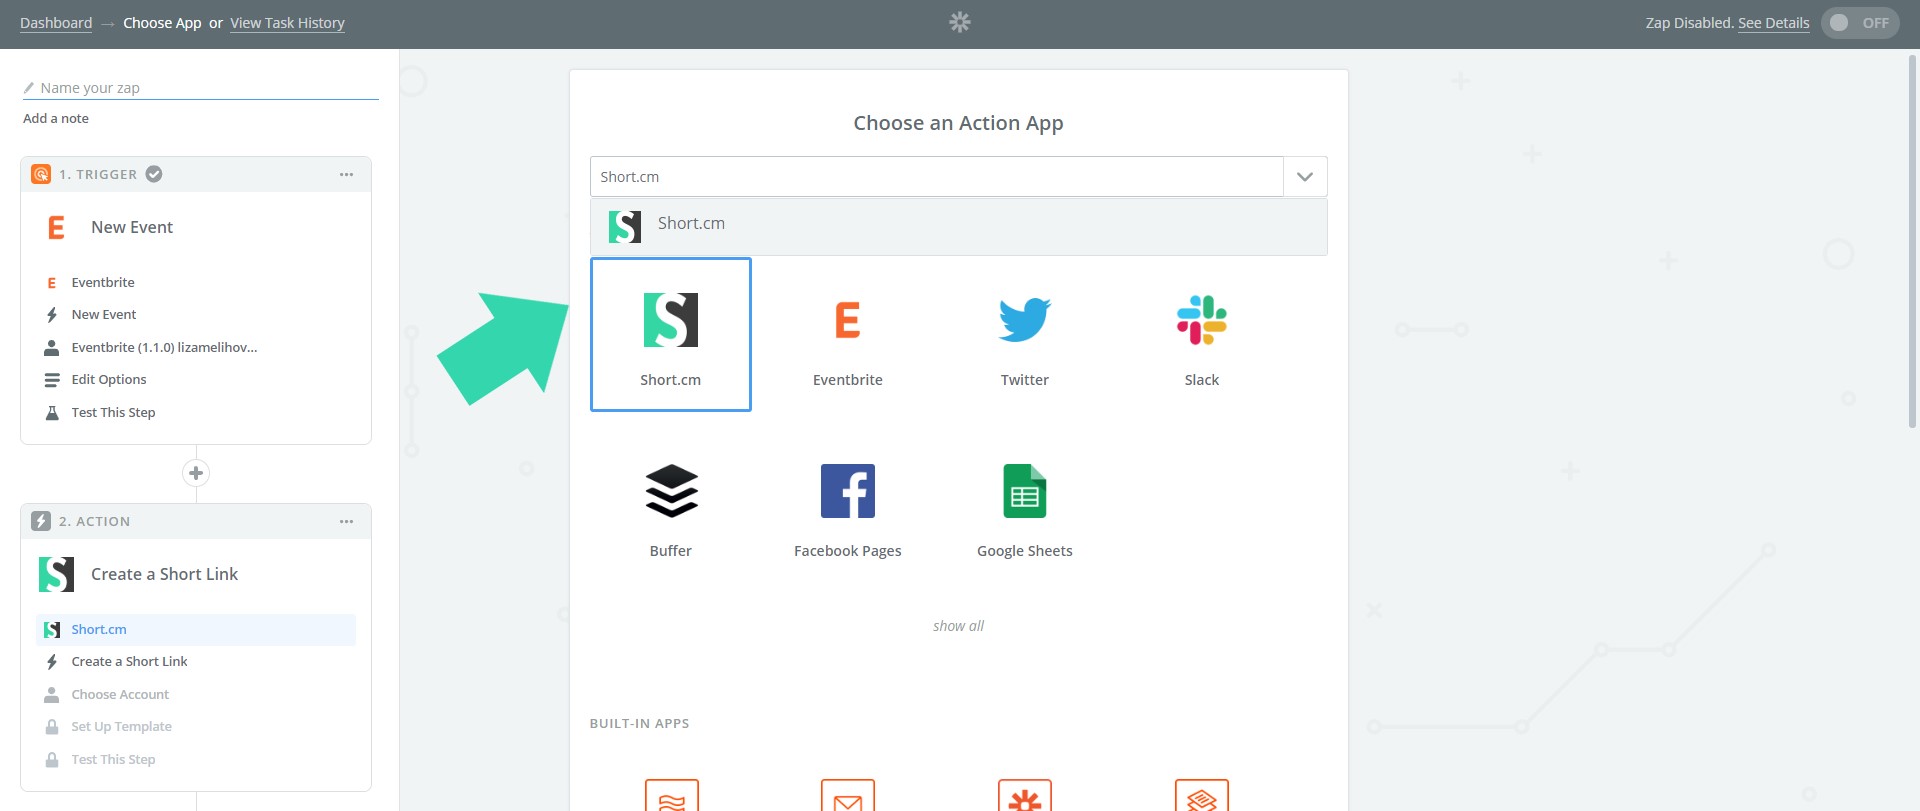Image resolution: width=1920 pixels, height=811 pixels.
Task: Click the pencil icon to name zap
Action: coord(29,88)
